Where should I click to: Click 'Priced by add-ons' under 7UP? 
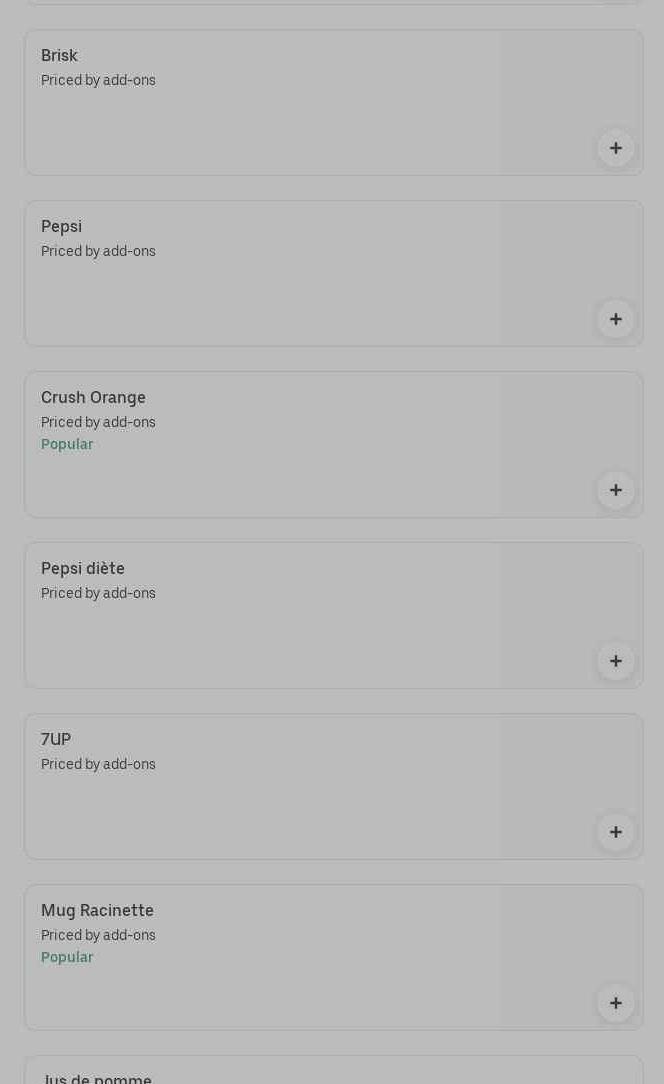coord(98,765)
